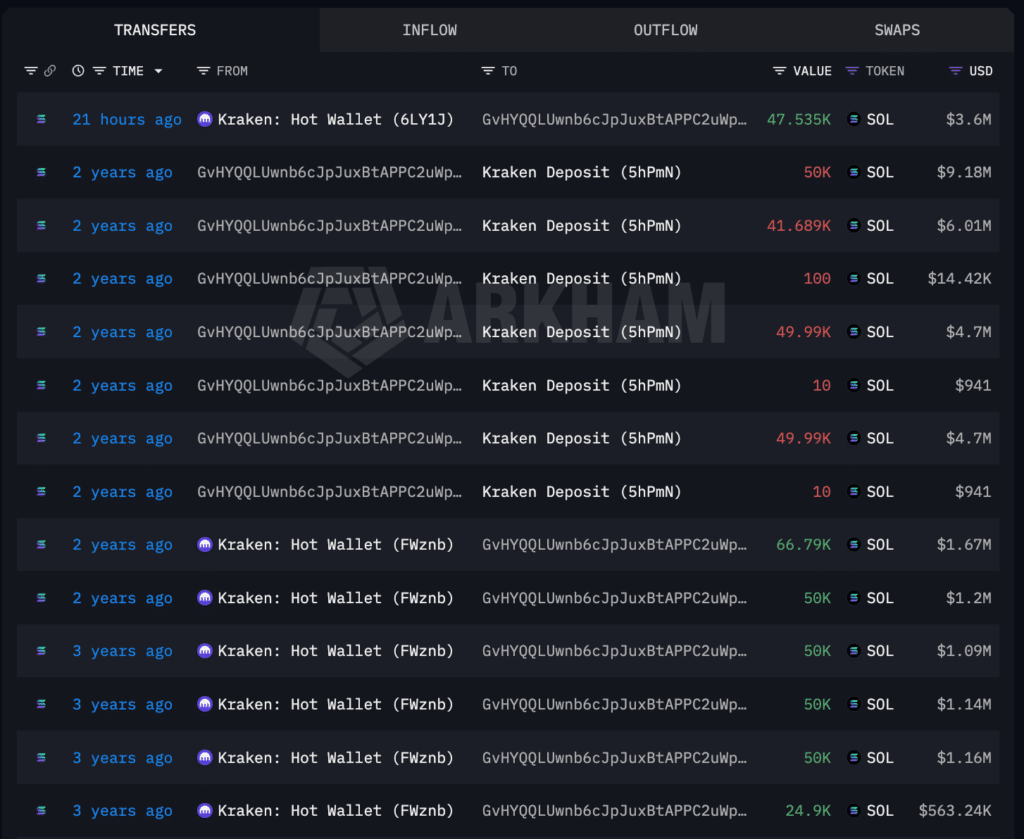
Task: Click Kraken logo in the $1.2M row
Action: [x=204, y=597]
